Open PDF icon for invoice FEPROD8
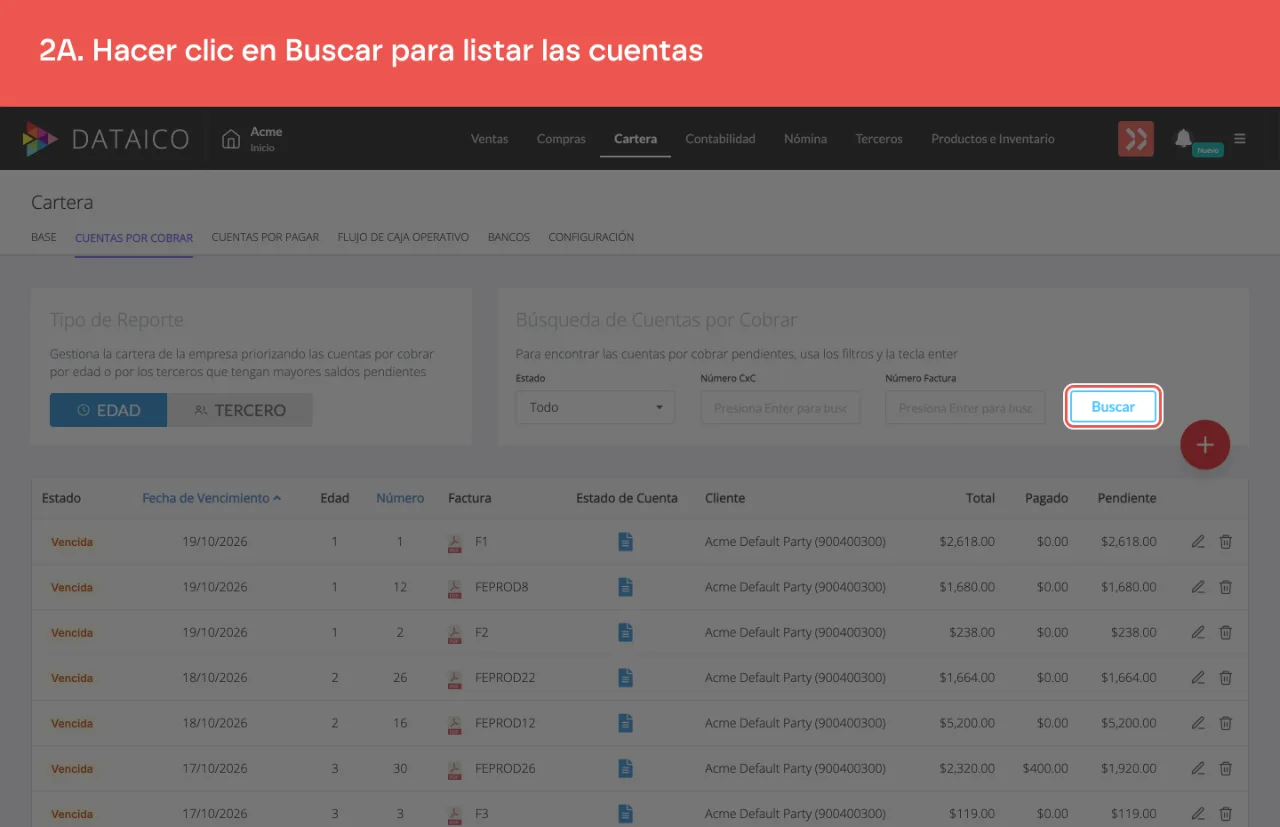Screen dimensions: 1280x827 [x=455, y=588]
